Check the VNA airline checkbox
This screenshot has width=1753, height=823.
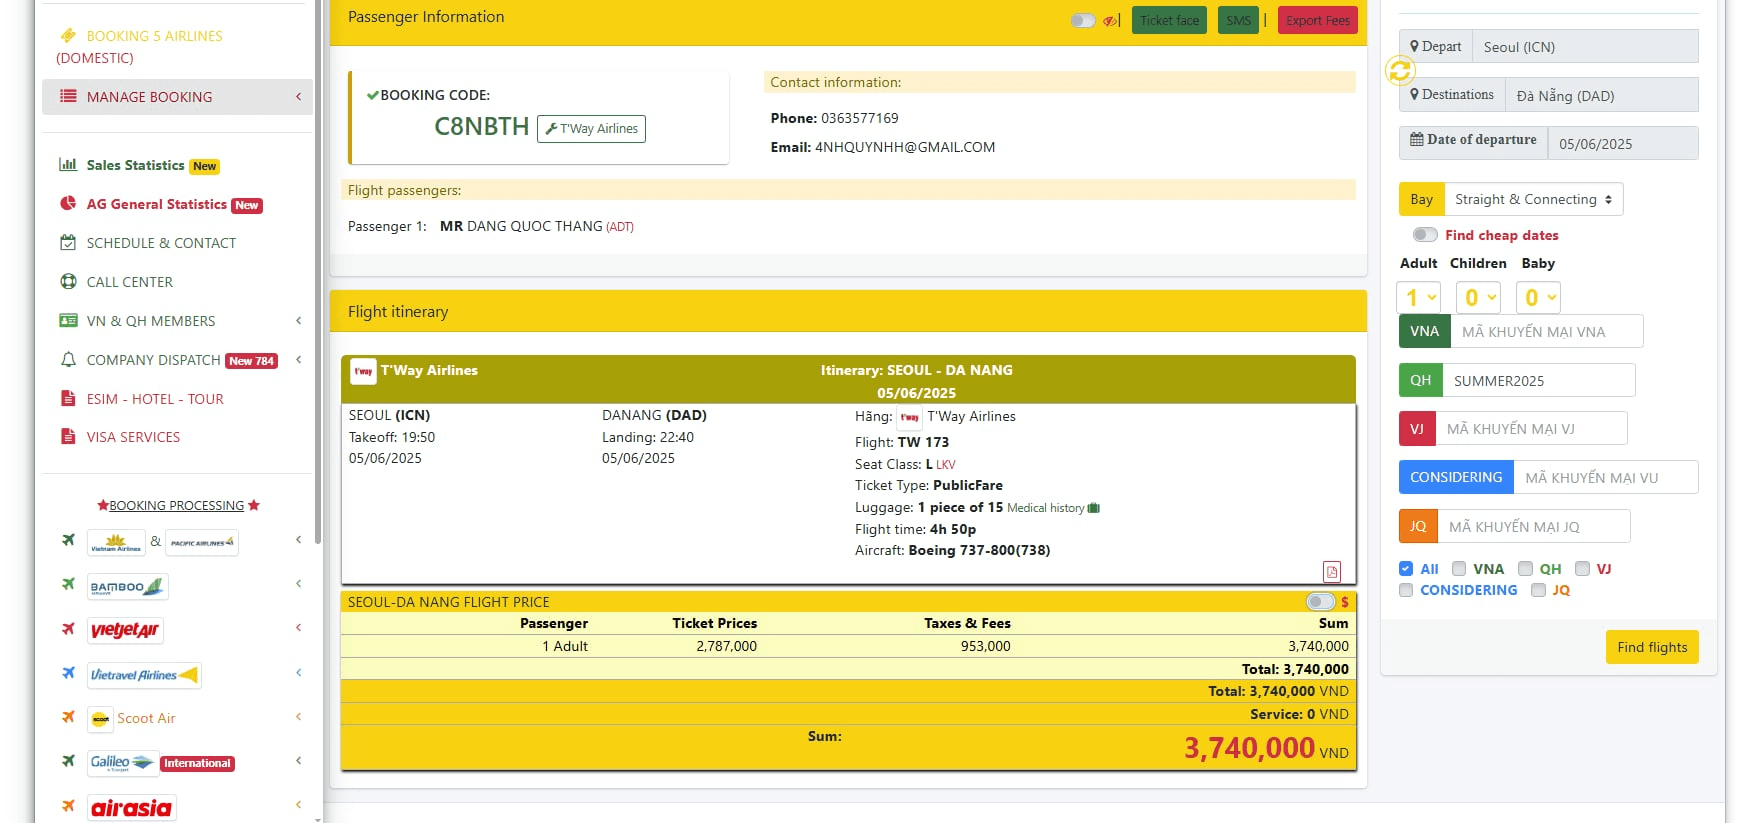click(x=1459, y=568)
